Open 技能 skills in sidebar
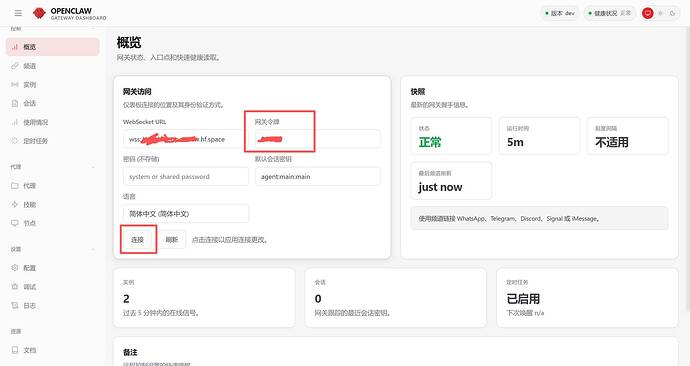Viewport: 690px width, 366px height. coord(53,205)
